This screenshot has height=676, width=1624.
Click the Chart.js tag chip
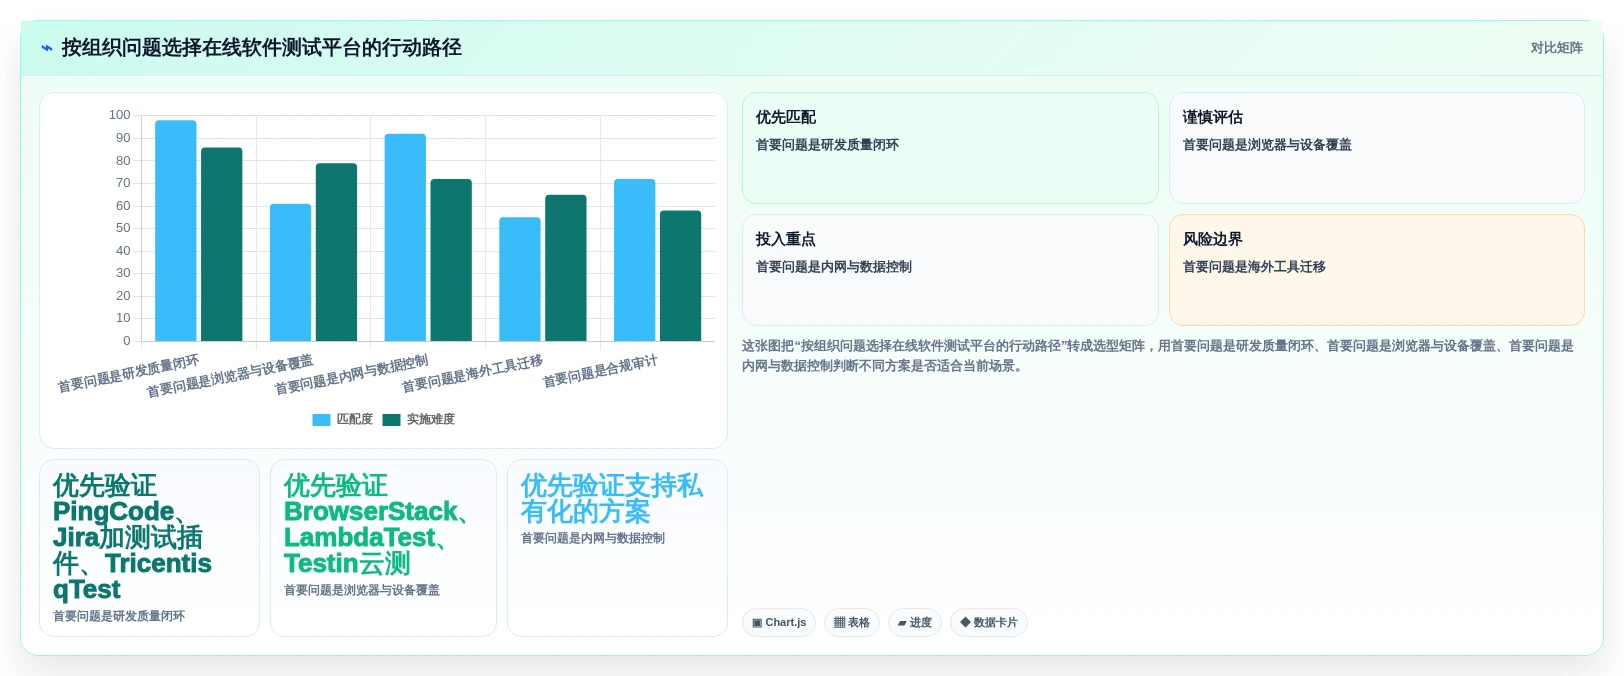click(779, 623)
